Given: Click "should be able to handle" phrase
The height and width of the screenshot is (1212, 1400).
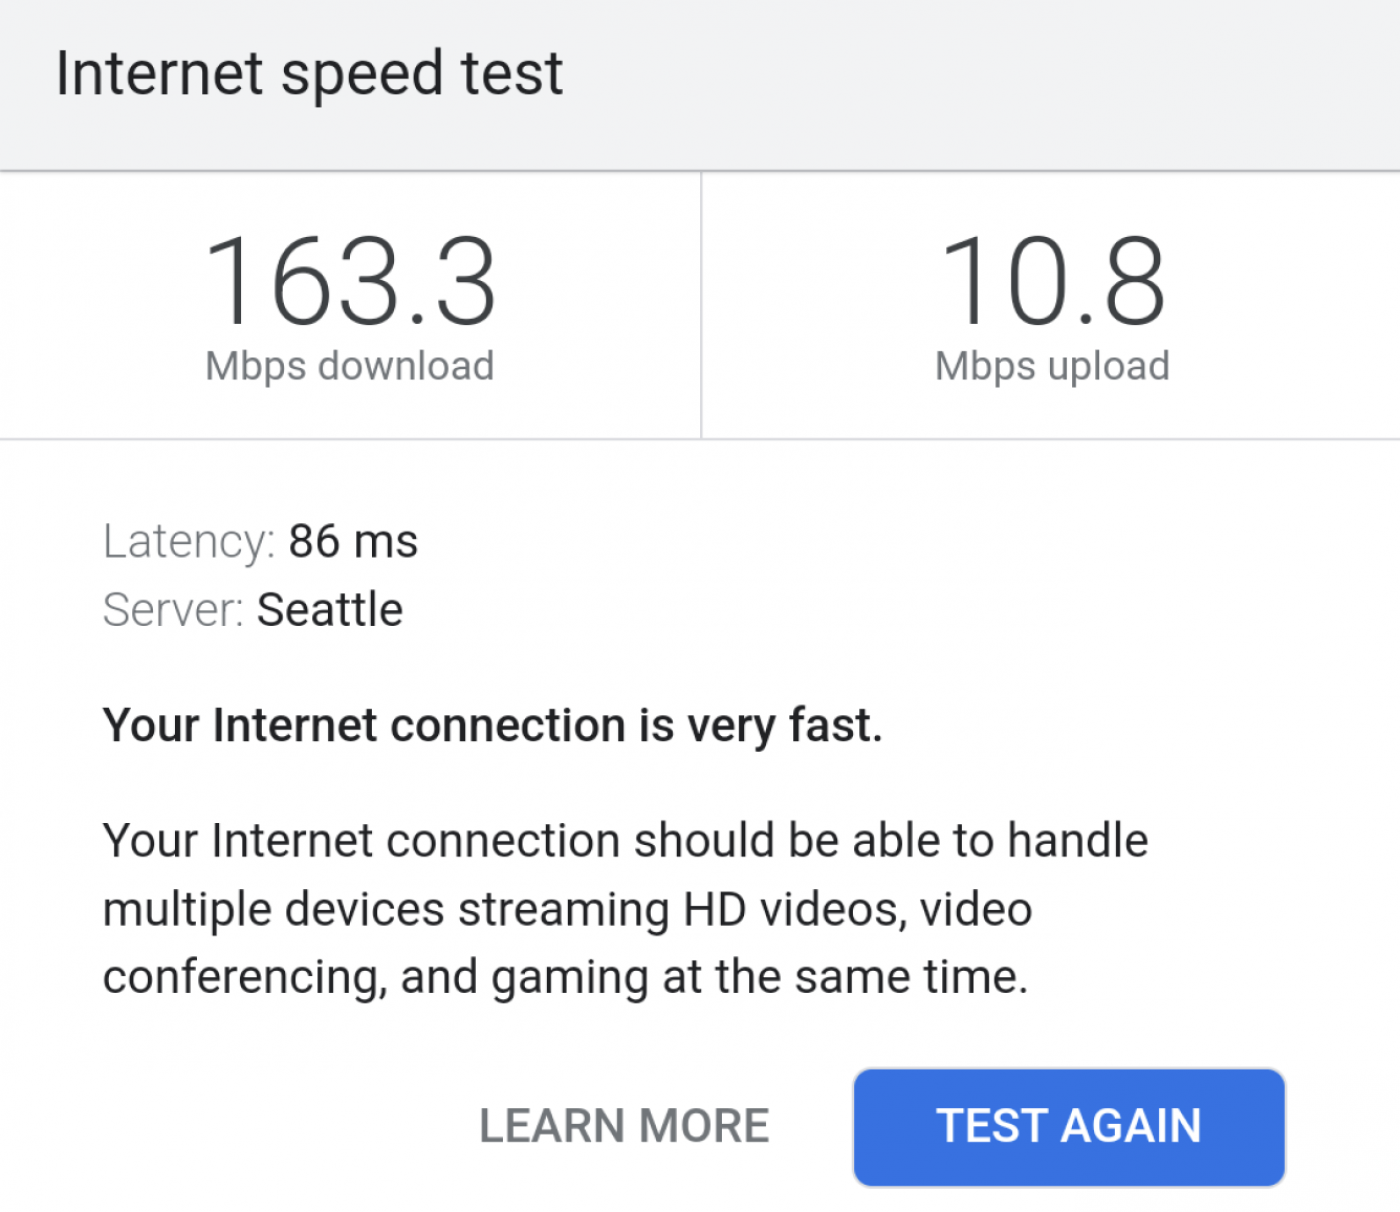Looking at the screenshot, I should (890, 841).
